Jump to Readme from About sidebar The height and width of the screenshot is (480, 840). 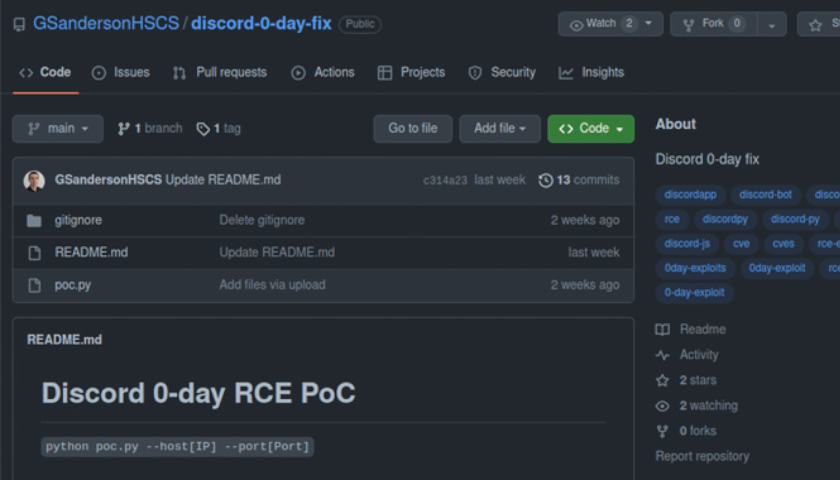pos(703,329)
